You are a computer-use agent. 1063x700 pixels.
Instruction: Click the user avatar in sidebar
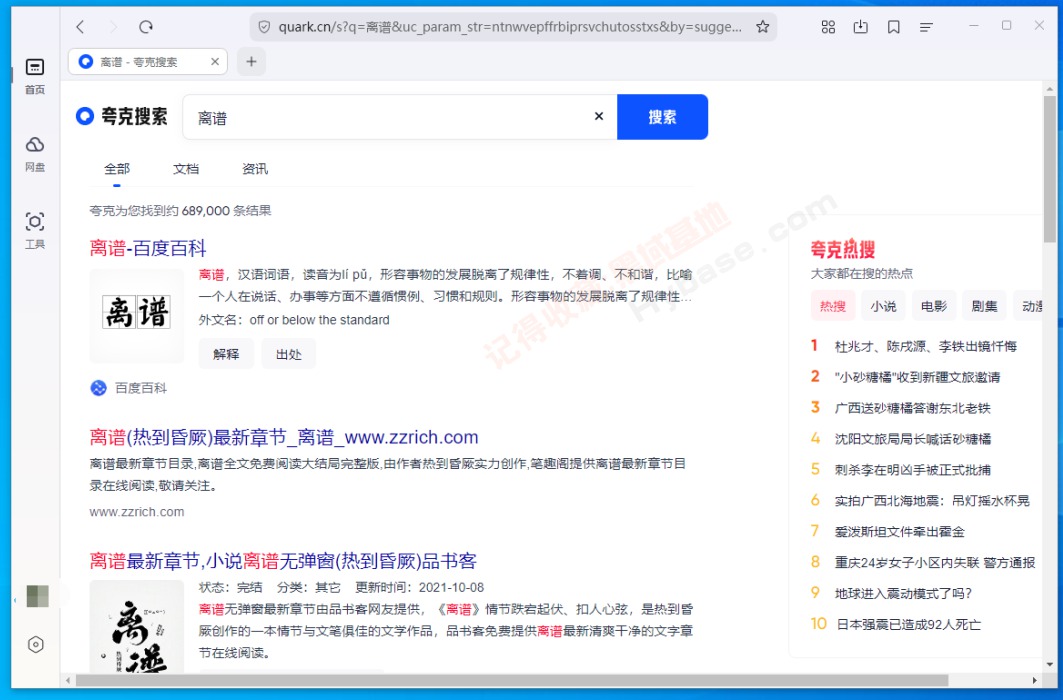coord(37,596)
